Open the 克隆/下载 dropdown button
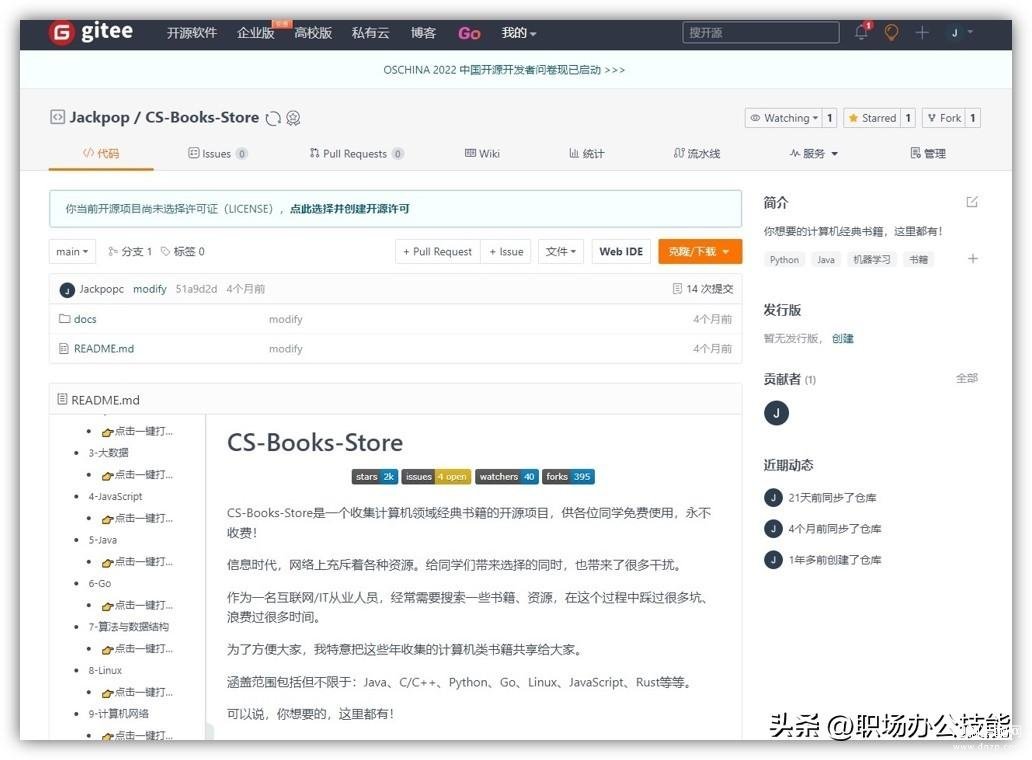This screenshot has height=760, width=1032. 700,251
